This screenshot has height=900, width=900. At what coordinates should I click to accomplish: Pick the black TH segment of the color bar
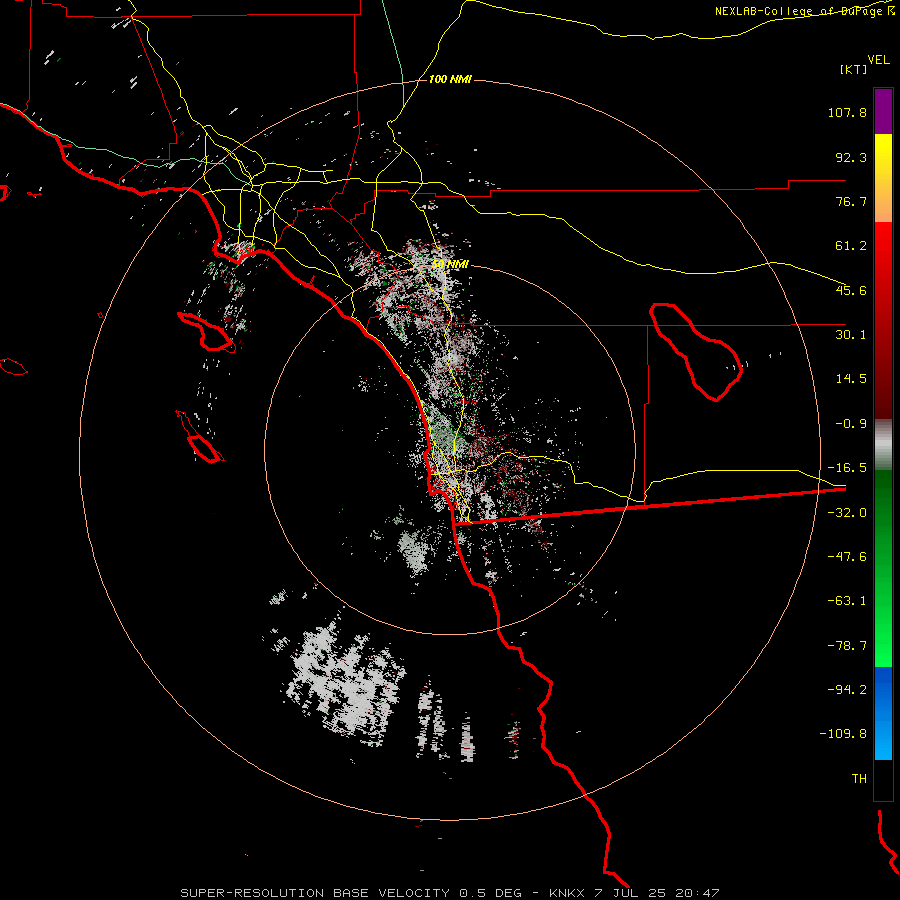[883, 780]
